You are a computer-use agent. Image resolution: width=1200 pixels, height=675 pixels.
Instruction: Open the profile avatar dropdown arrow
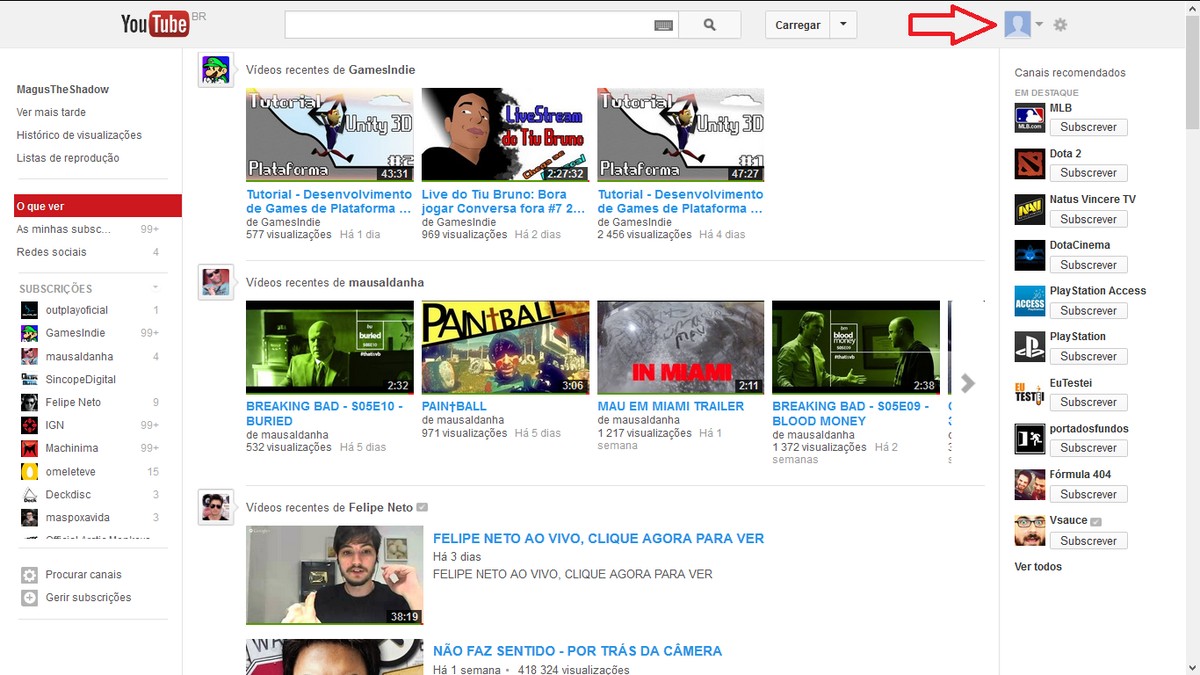tap(1038, 24)
